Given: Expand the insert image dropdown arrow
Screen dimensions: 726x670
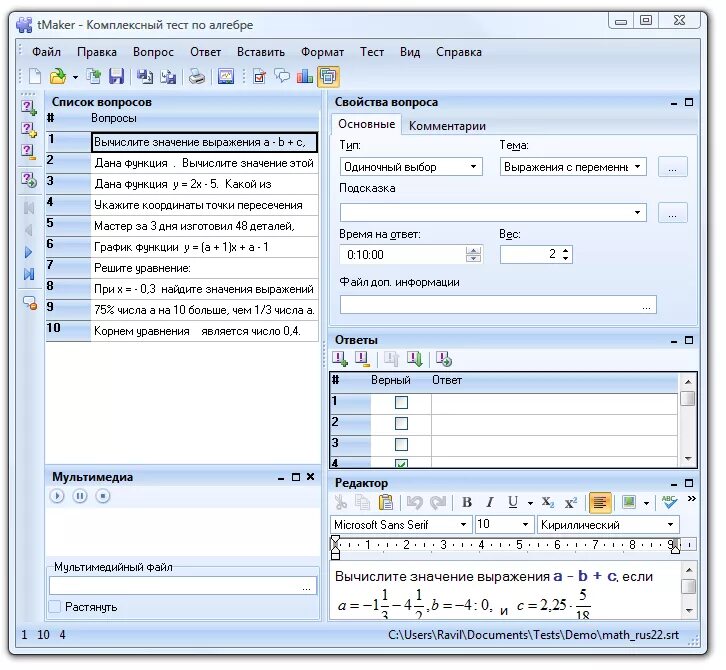Looking at the screenshot, I should [646, 503].
